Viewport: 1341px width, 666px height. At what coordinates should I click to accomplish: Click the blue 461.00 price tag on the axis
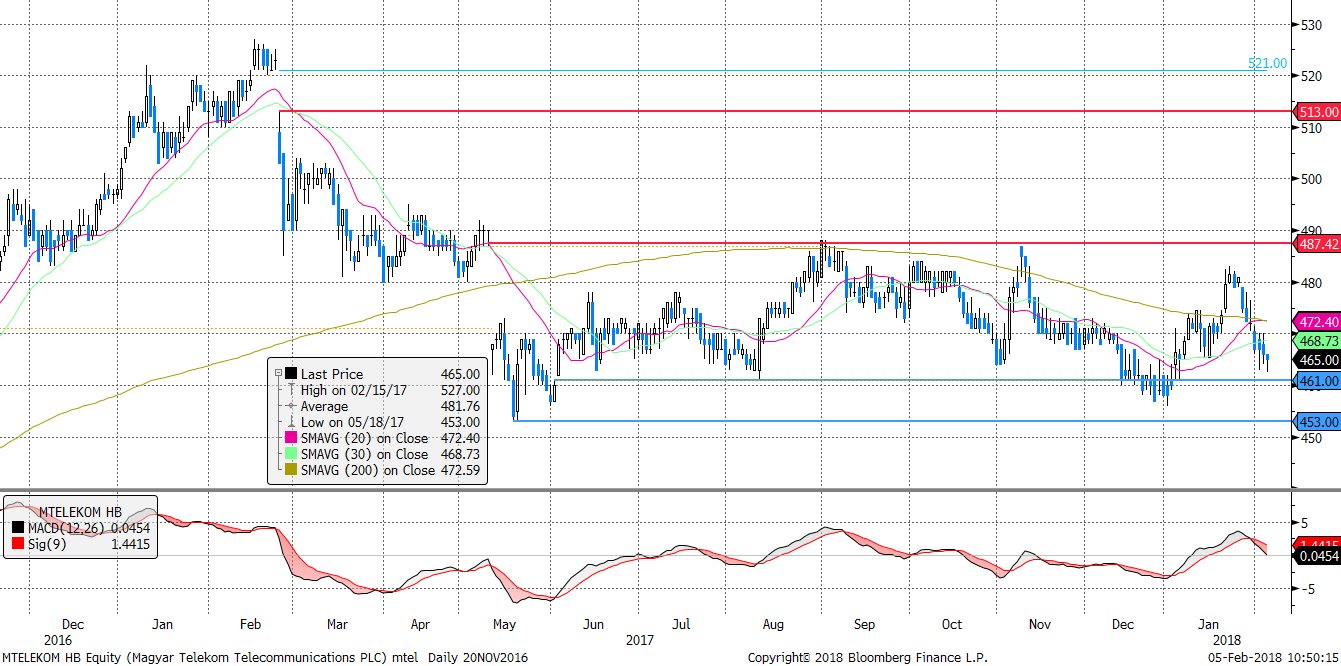tap(1316, 381)
